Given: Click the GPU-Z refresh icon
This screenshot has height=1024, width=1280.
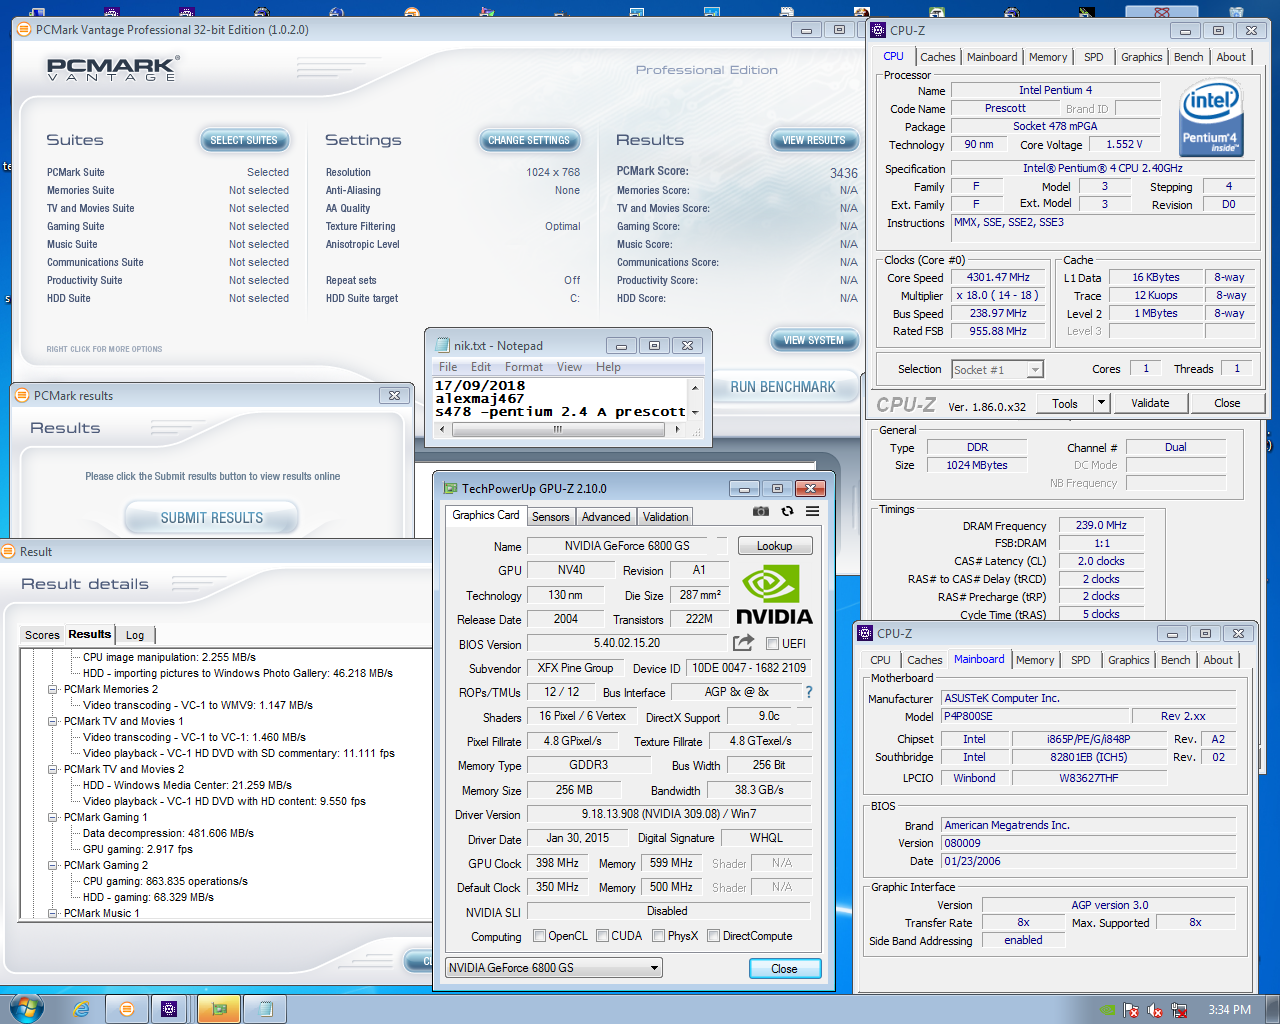Looking at the screenshot, I should [787, 511].
